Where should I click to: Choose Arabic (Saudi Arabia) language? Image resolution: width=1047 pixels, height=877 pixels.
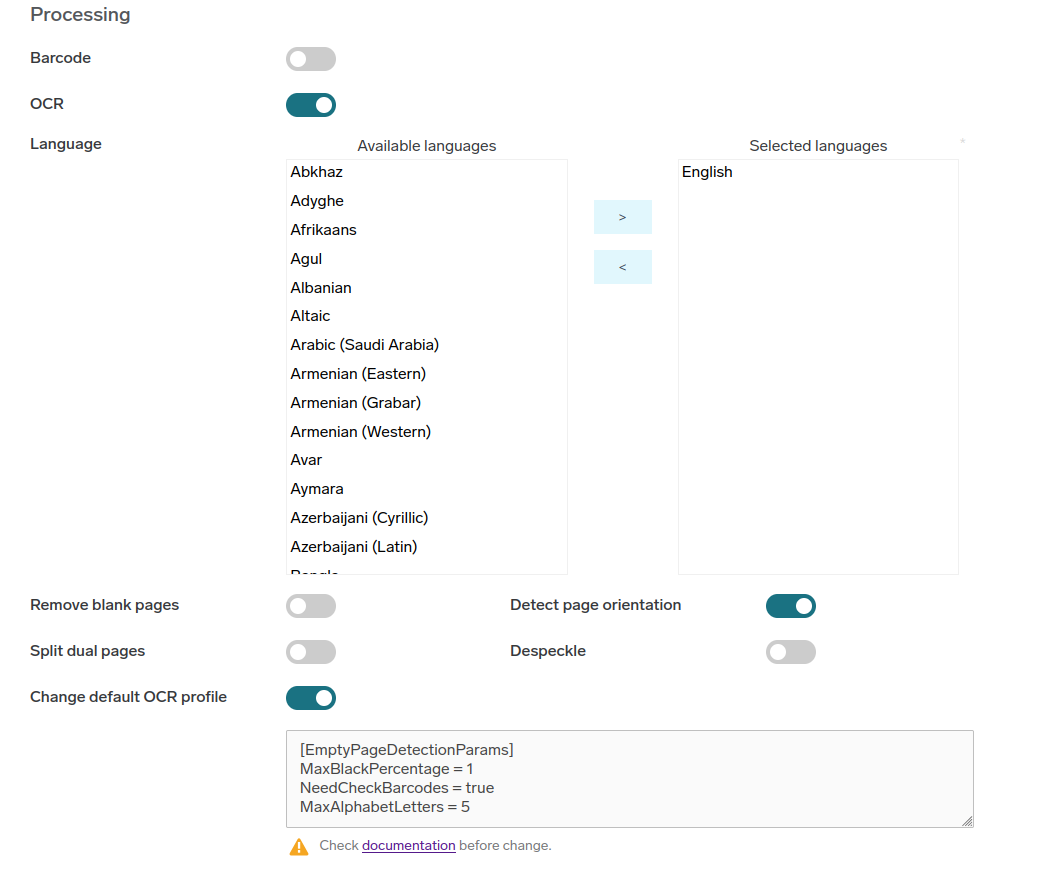365,345
